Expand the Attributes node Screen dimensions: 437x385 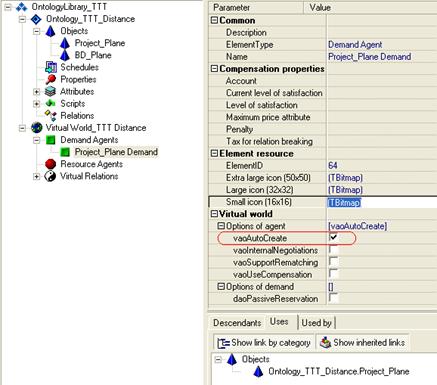(37, 92)
